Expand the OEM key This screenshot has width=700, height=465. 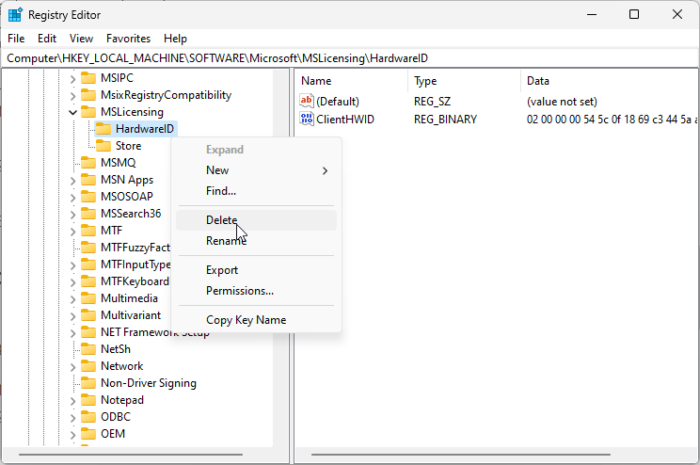pos(73,435)
